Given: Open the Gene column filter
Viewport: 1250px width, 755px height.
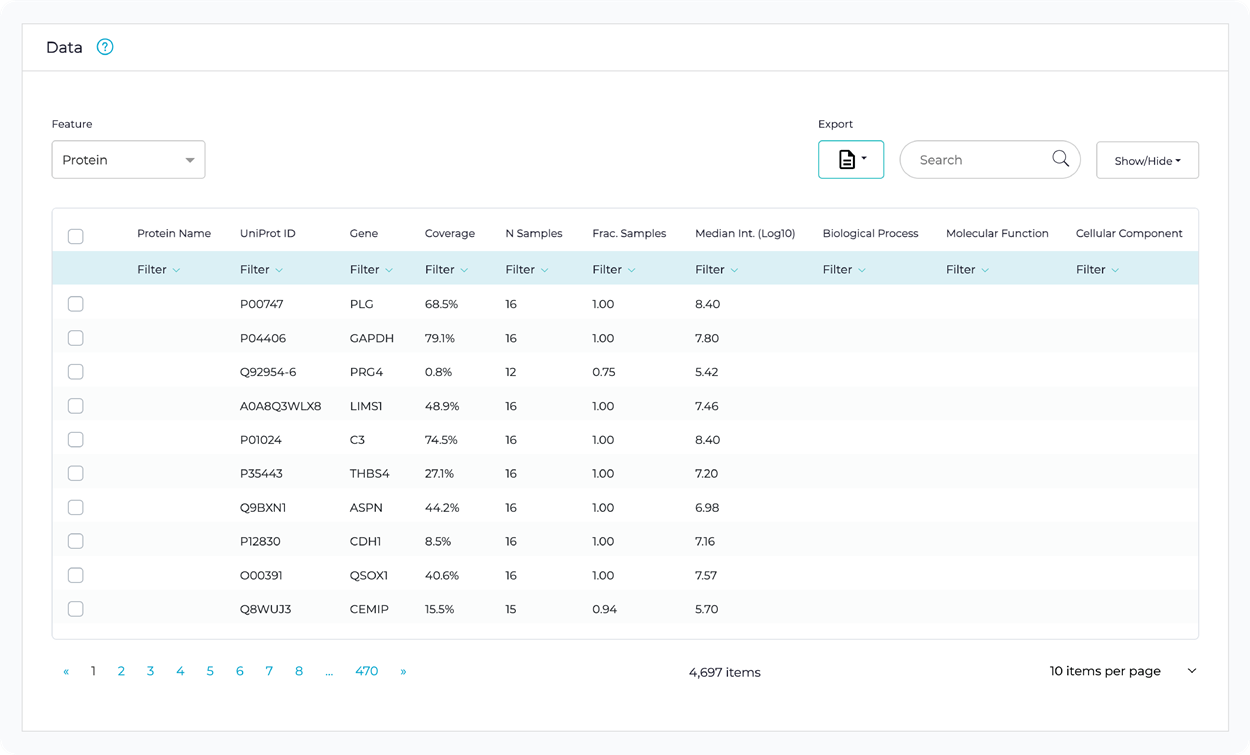Looking at the screenshot, I should tap(372, 270).
